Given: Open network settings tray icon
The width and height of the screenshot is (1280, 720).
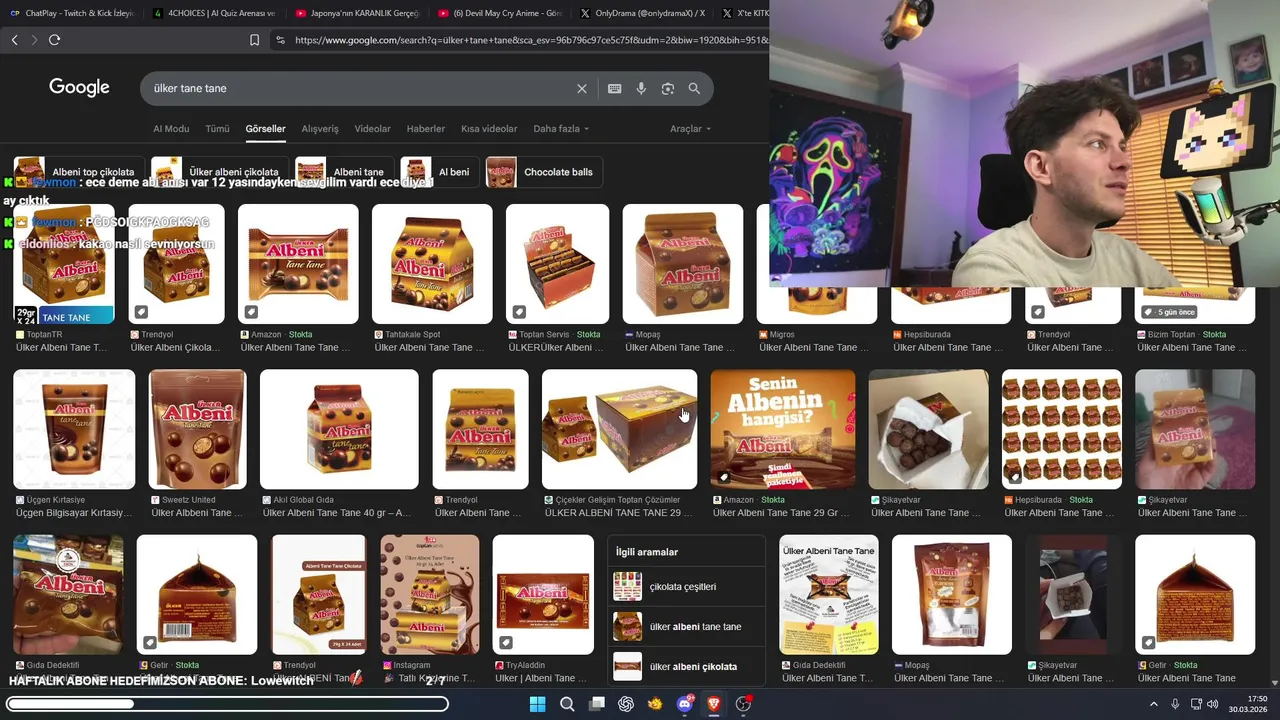Looking at the screenshot, I should point(1196,704).
